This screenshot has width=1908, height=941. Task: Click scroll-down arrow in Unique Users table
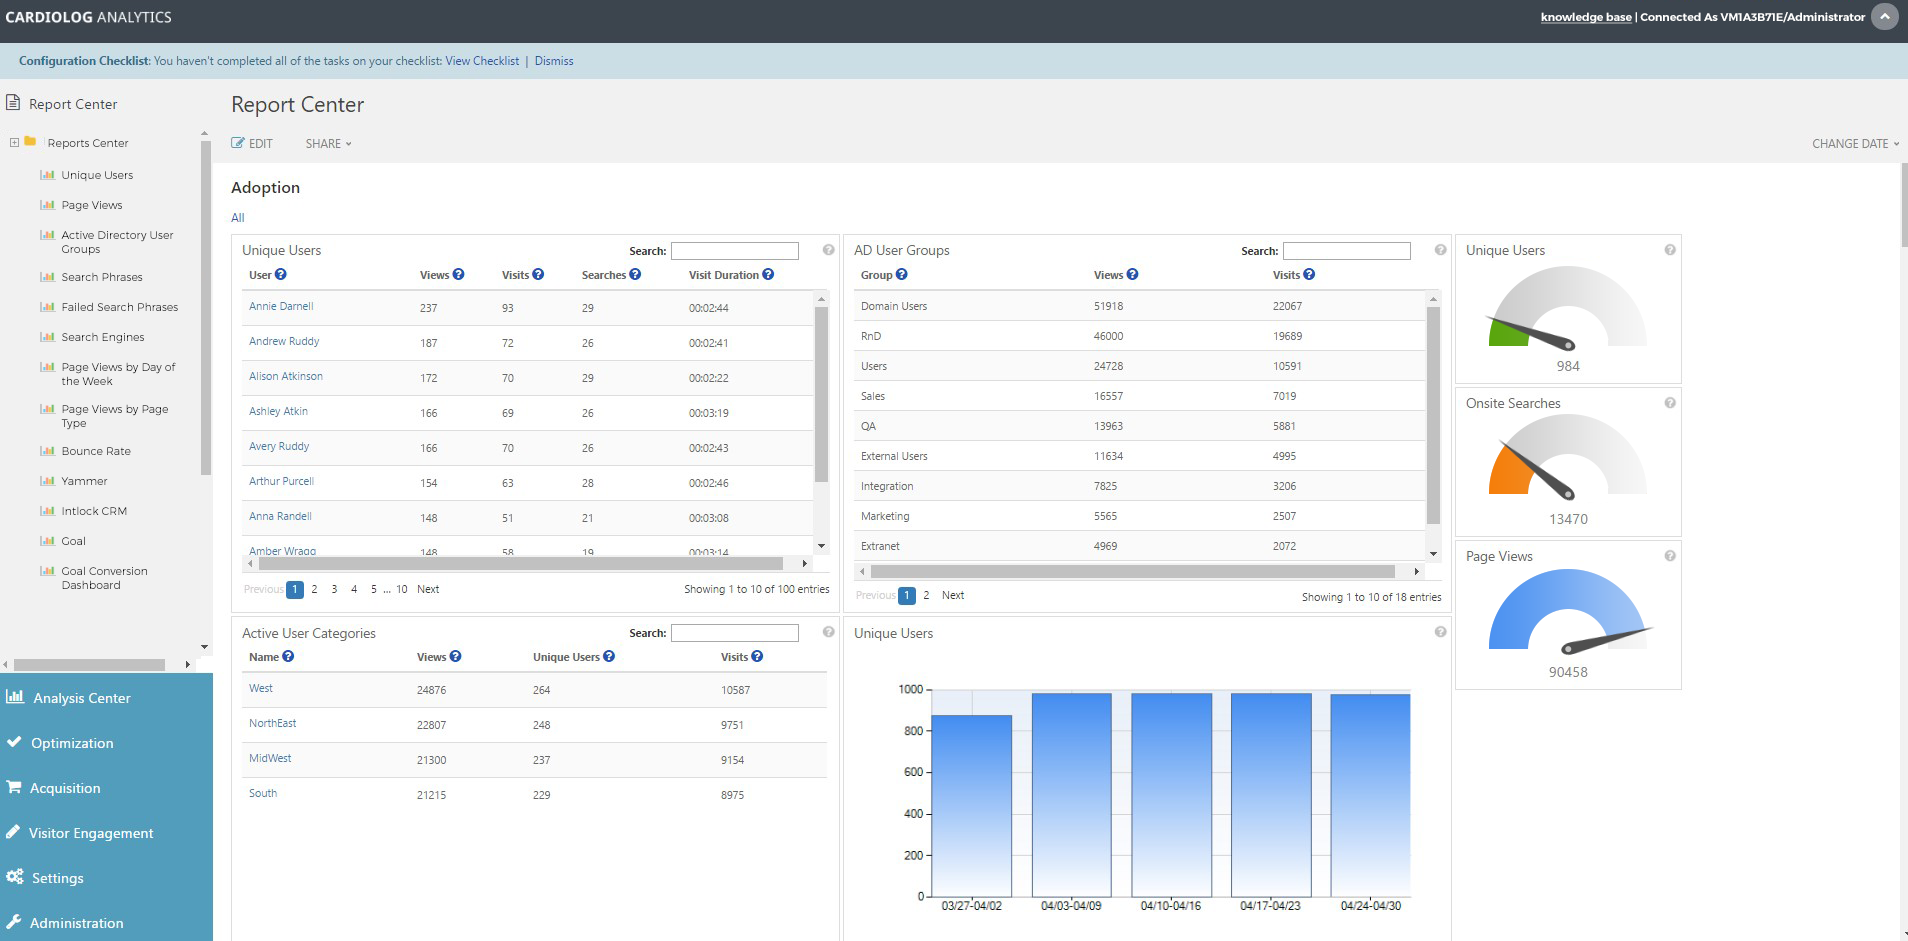pyautogui.click(x=821, y=546)
